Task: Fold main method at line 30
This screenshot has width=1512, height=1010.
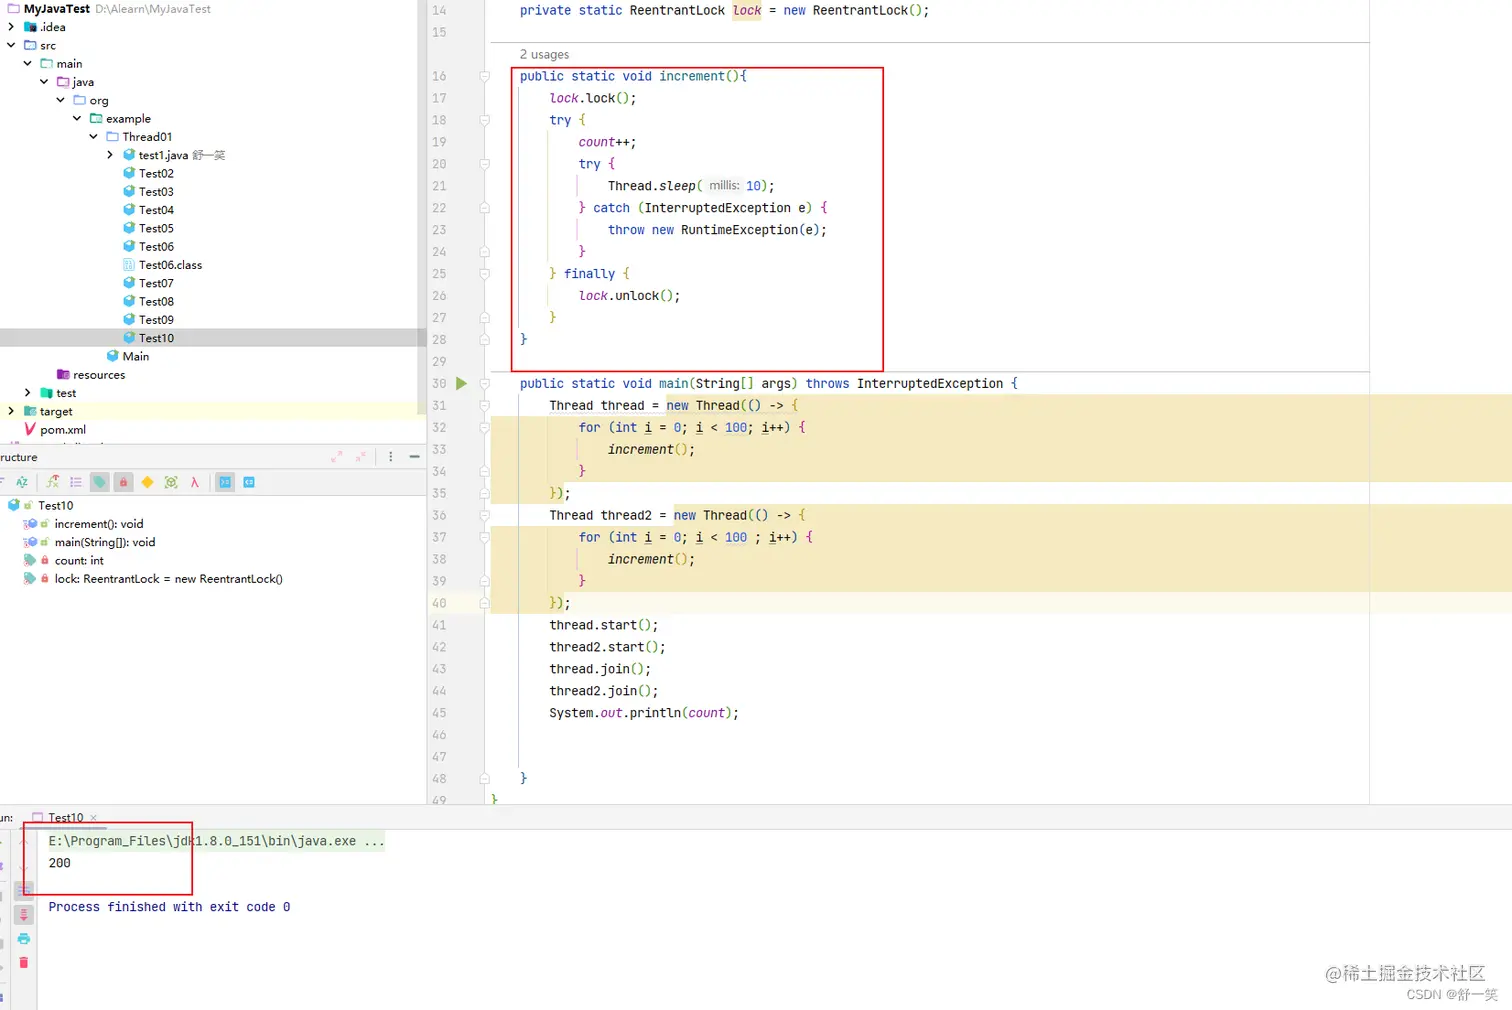Action: pyautogui.click(x=484, y=383)
